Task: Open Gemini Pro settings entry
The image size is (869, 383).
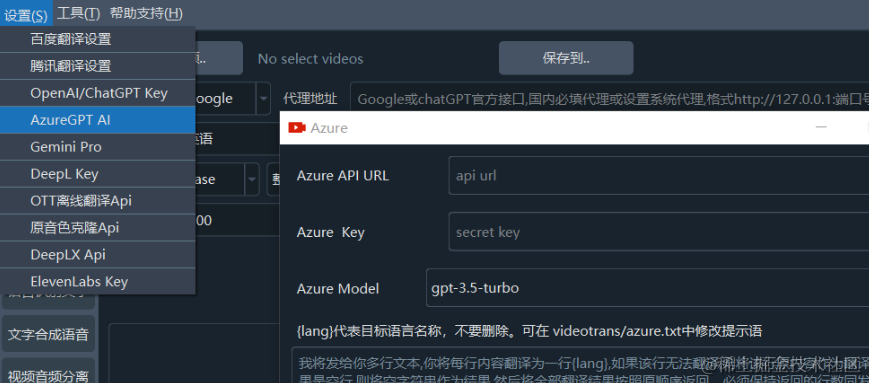Action: (98, 147)
